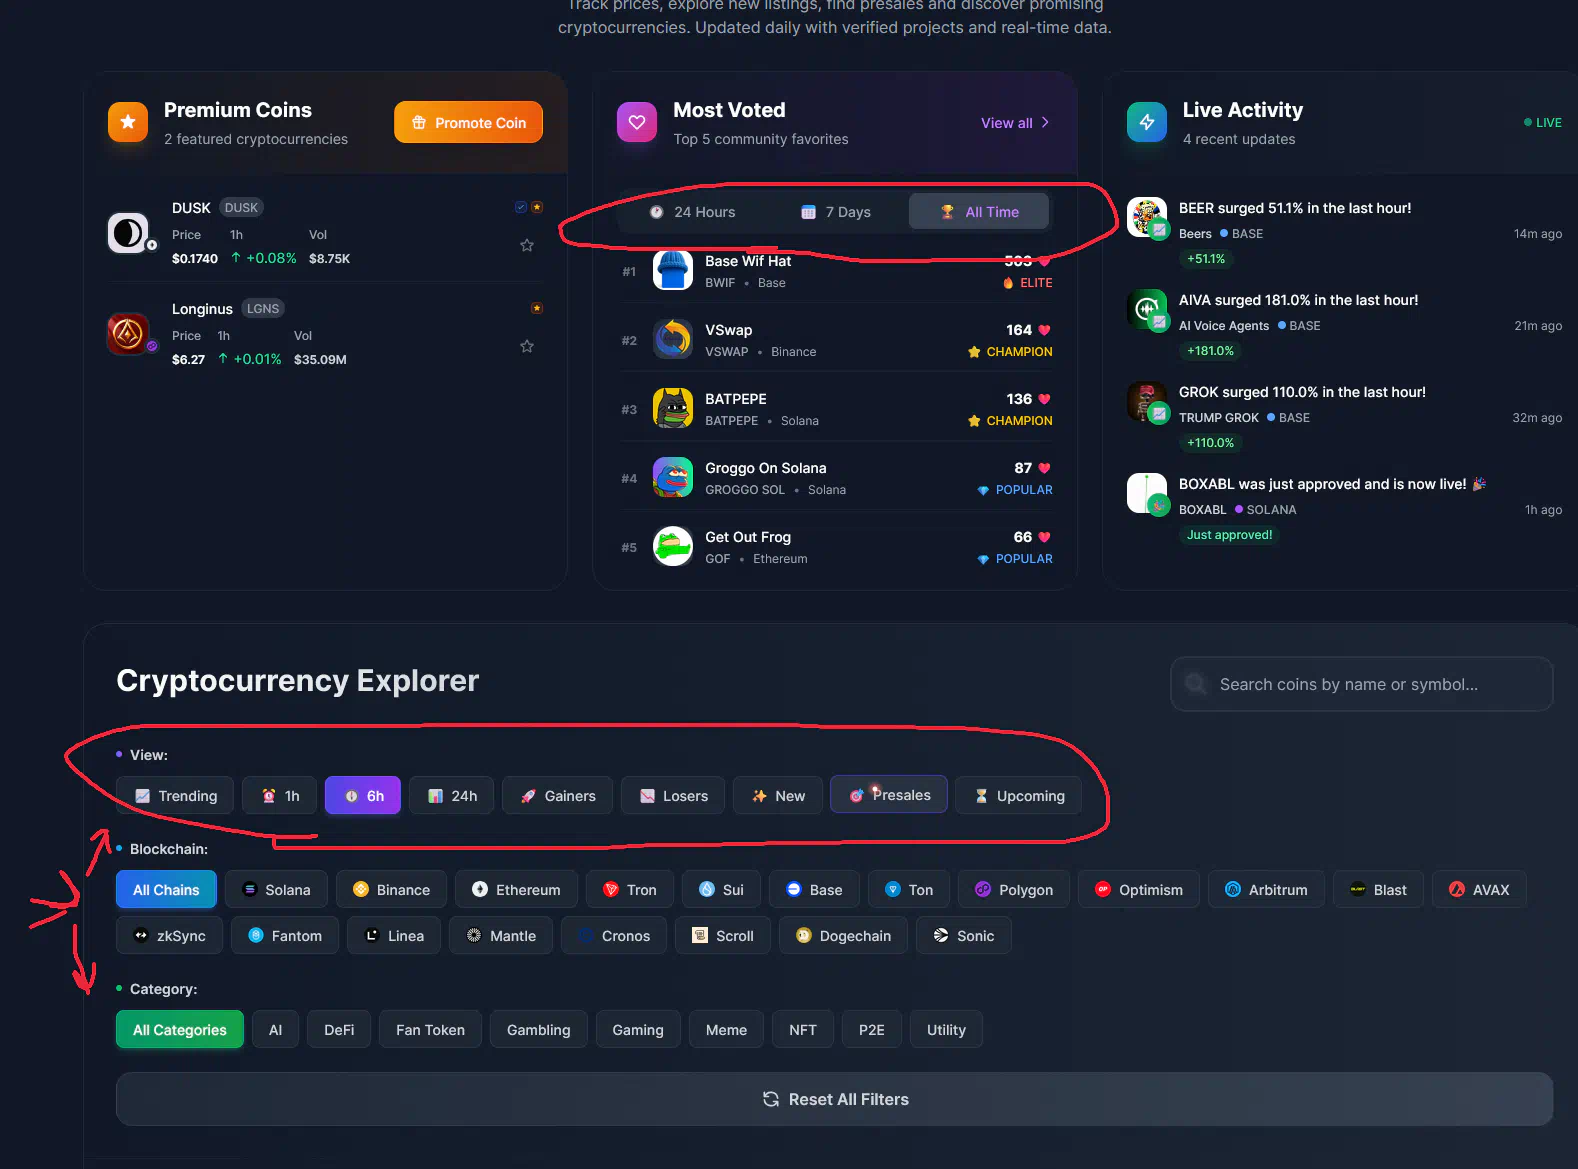Click the BATPEPE coin avatar
This screenshot has height=1169, width=1578.
[x=673, y=409]
